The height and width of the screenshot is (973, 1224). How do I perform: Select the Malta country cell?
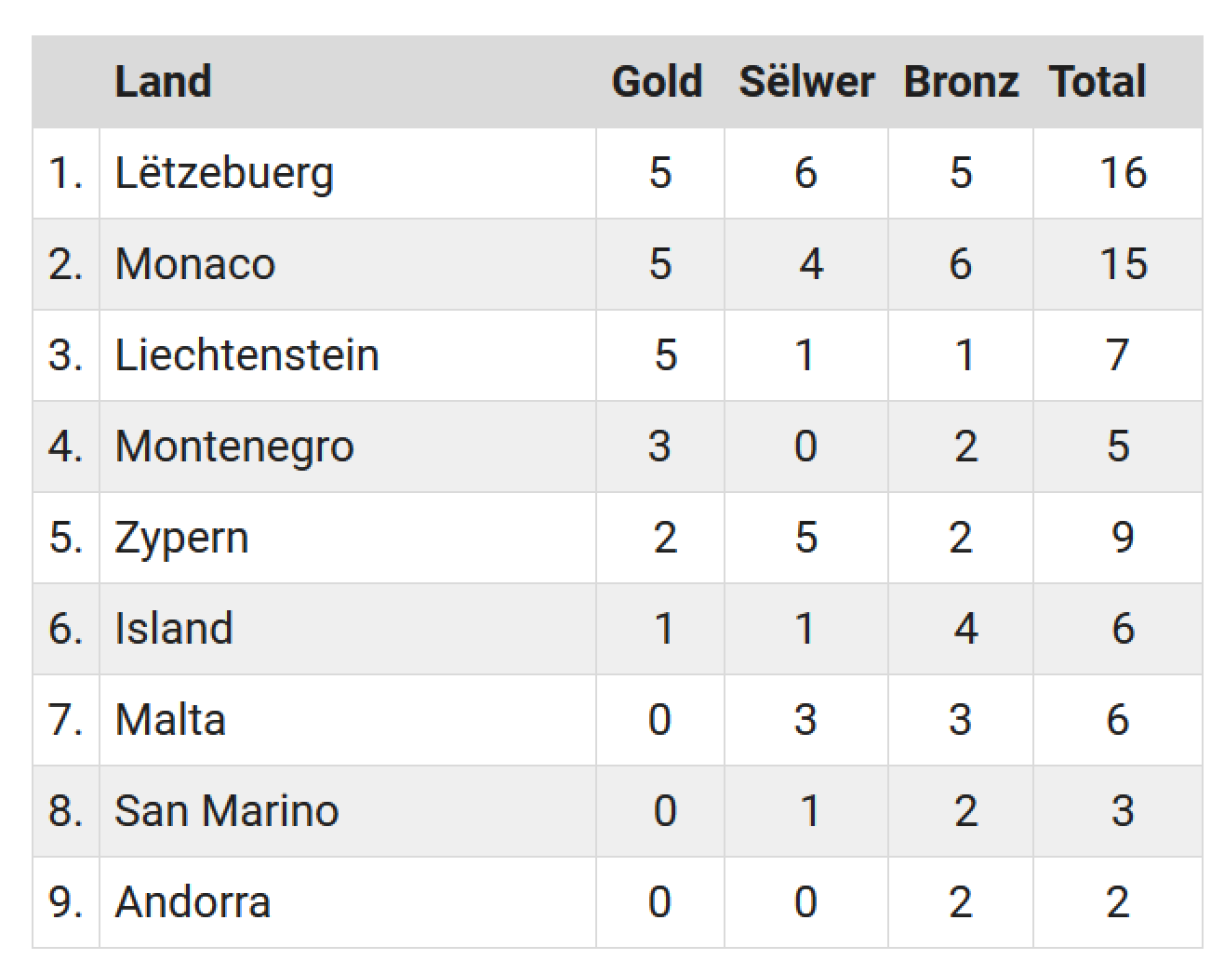pyautogui.click(x=170, y=720)
